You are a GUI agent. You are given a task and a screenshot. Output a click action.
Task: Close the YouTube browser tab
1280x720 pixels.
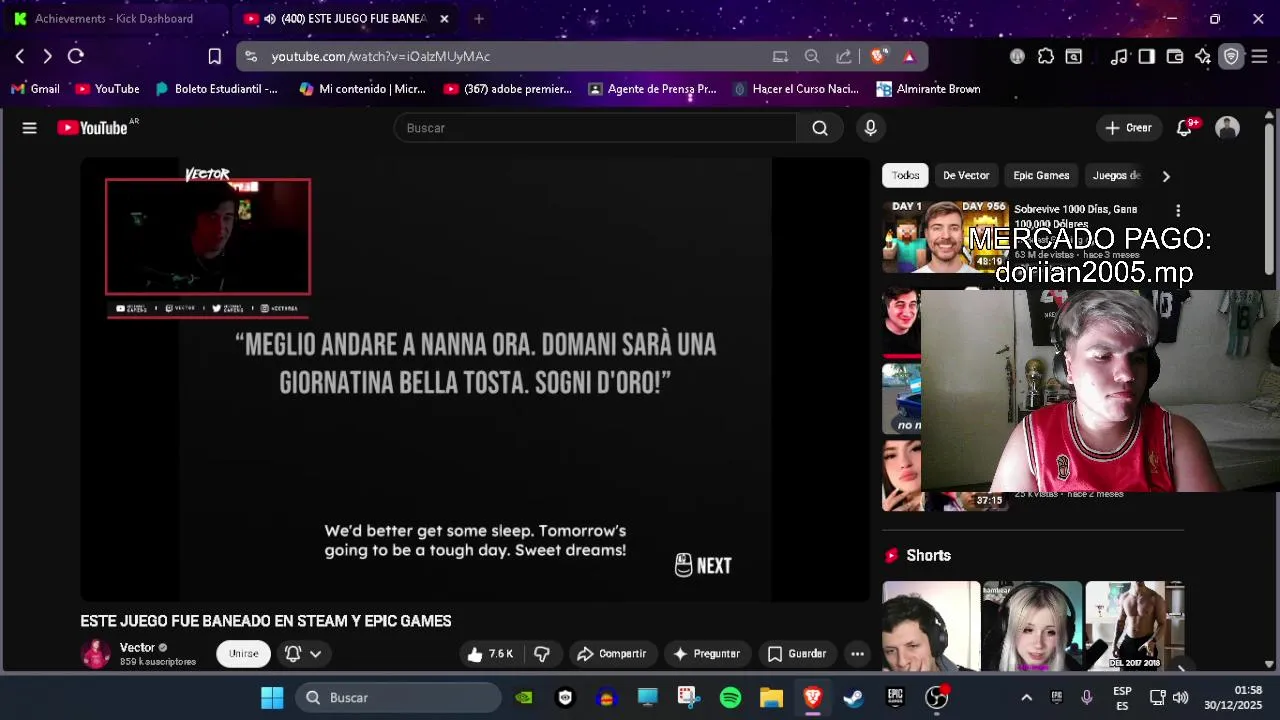click(444, 18)
